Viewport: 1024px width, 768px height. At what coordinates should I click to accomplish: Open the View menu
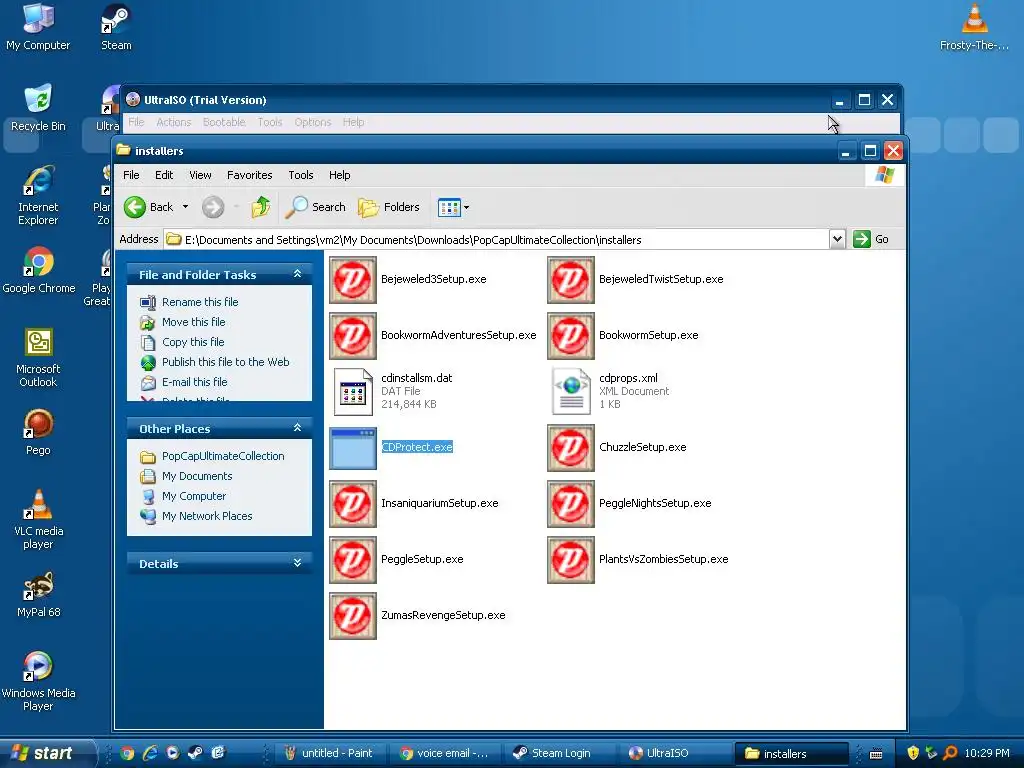point(200,175)
